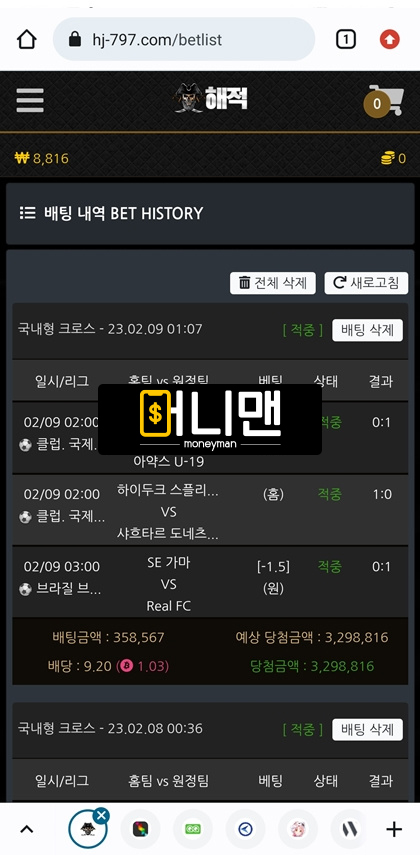Expand the bottom bar up chevron
Screen dimensions: 420x863
[x=26, y=829]
